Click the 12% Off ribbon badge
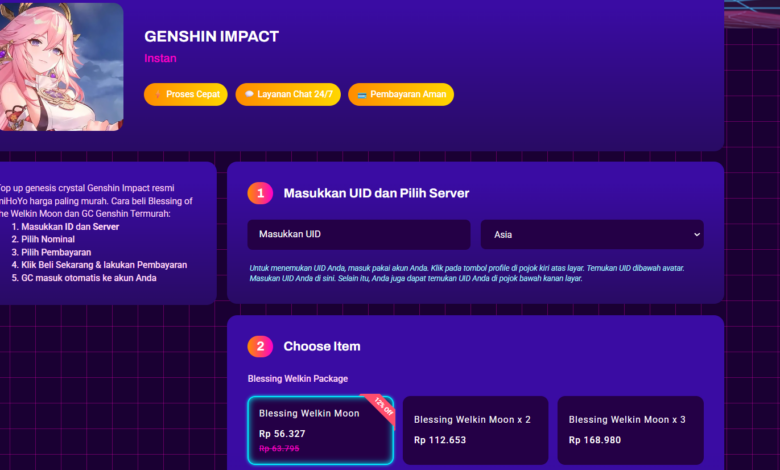780x470 pixels. point(382,406)
